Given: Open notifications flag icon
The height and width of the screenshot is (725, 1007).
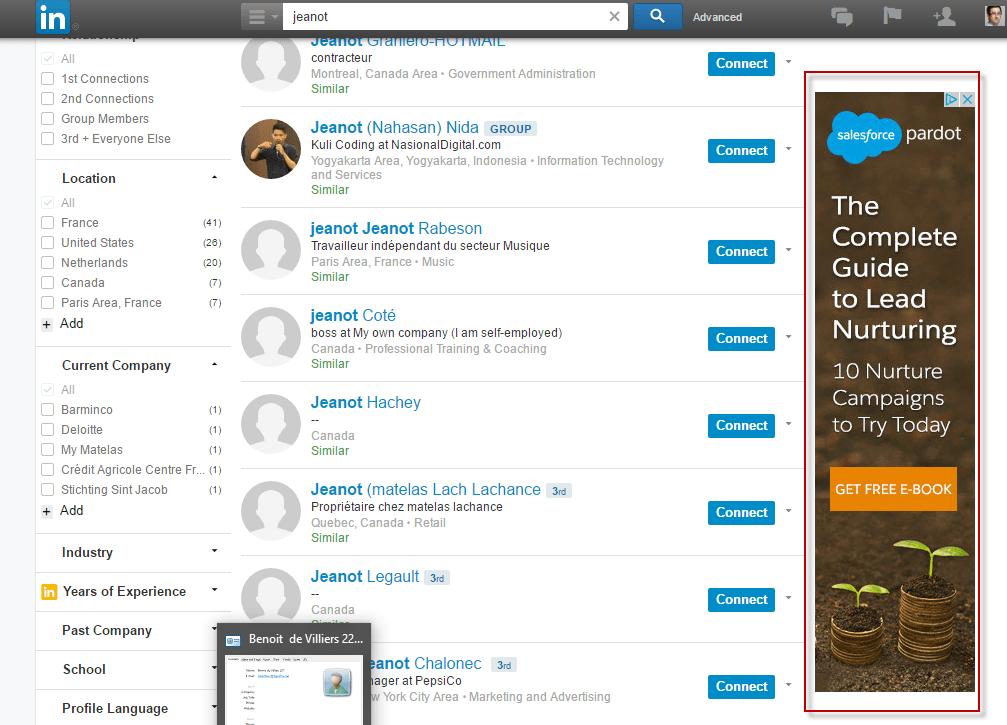Looking at the screenshot, I should (x=892, y=16).
